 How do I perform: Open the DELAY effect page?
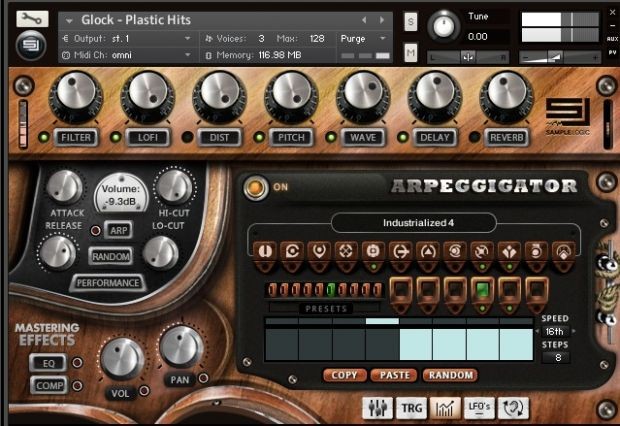tap(435, 138)
